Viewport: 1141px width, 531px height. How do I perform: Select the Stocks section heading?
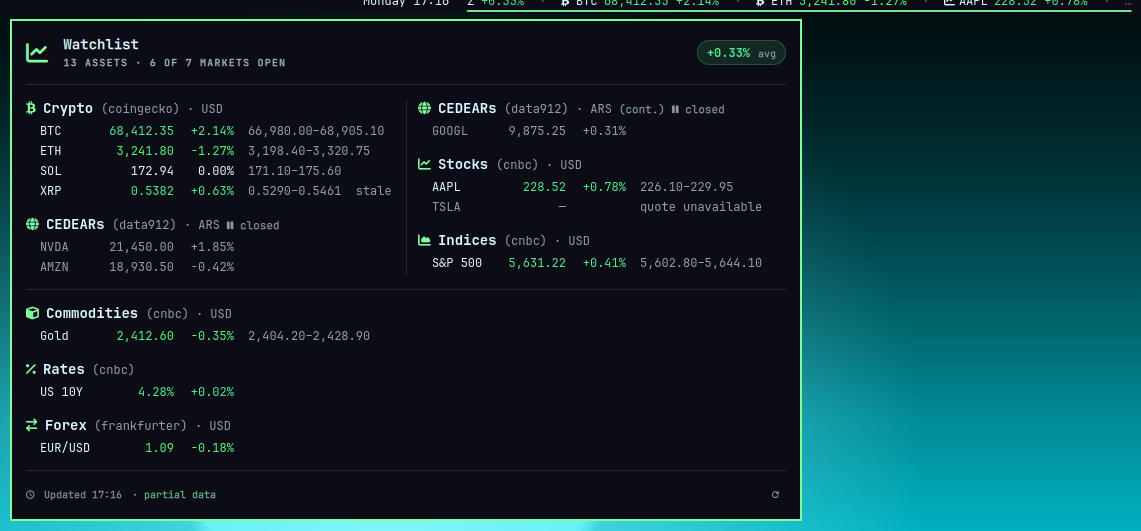click(x=463, y=164)
